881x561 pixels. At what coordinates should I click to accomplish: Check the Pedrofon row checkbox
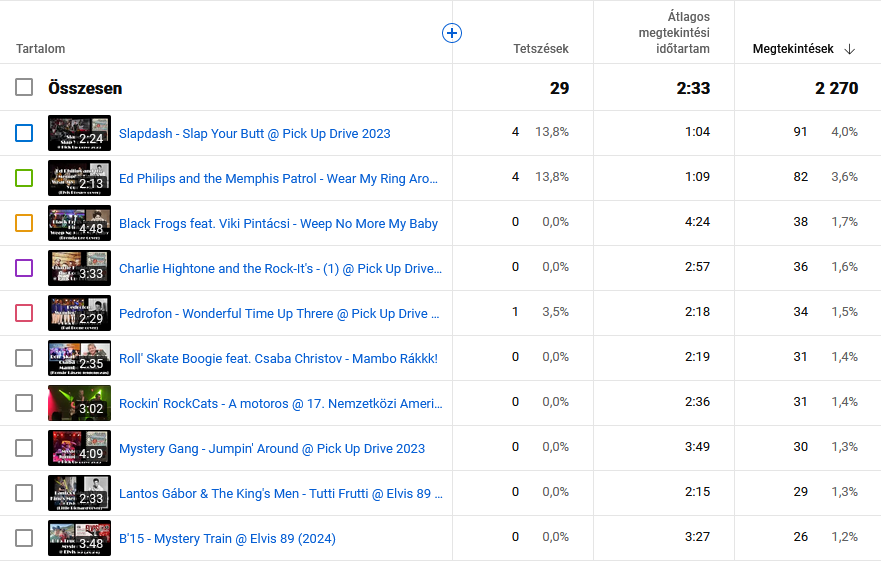[x=24, y=313]
